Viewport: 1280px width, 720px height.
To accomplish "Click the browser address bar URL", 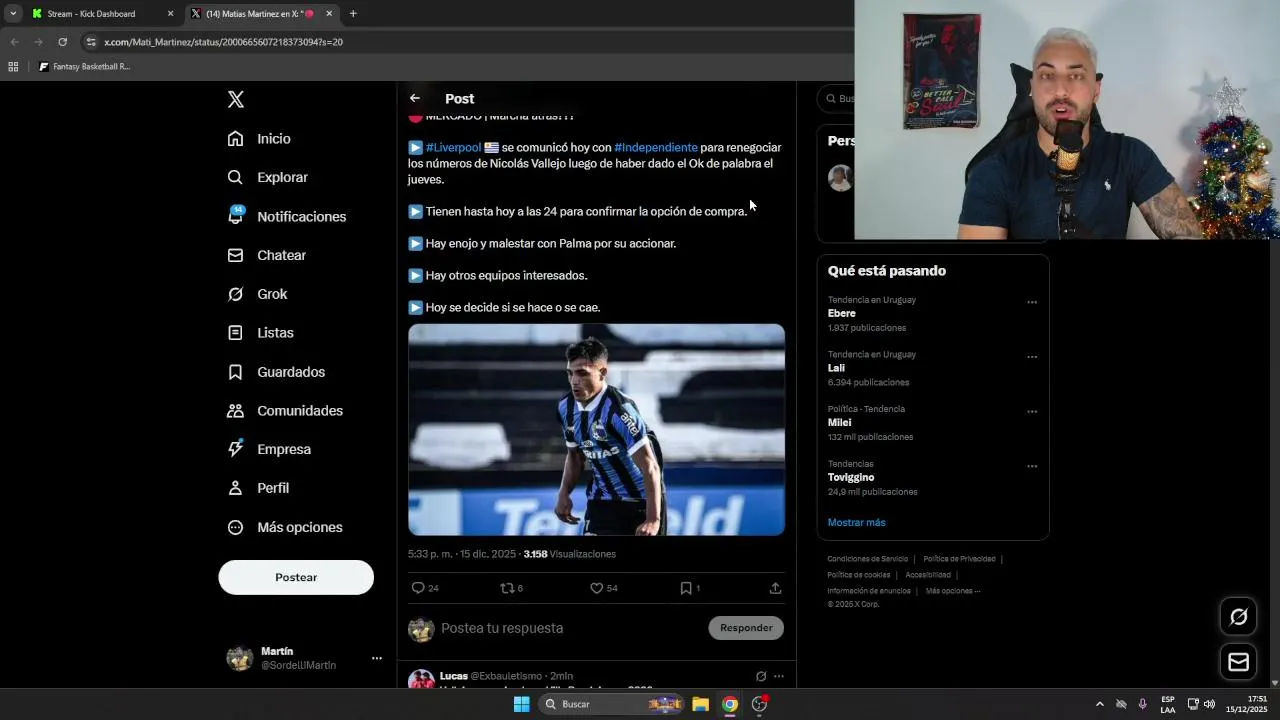I will tap(223, 42).
